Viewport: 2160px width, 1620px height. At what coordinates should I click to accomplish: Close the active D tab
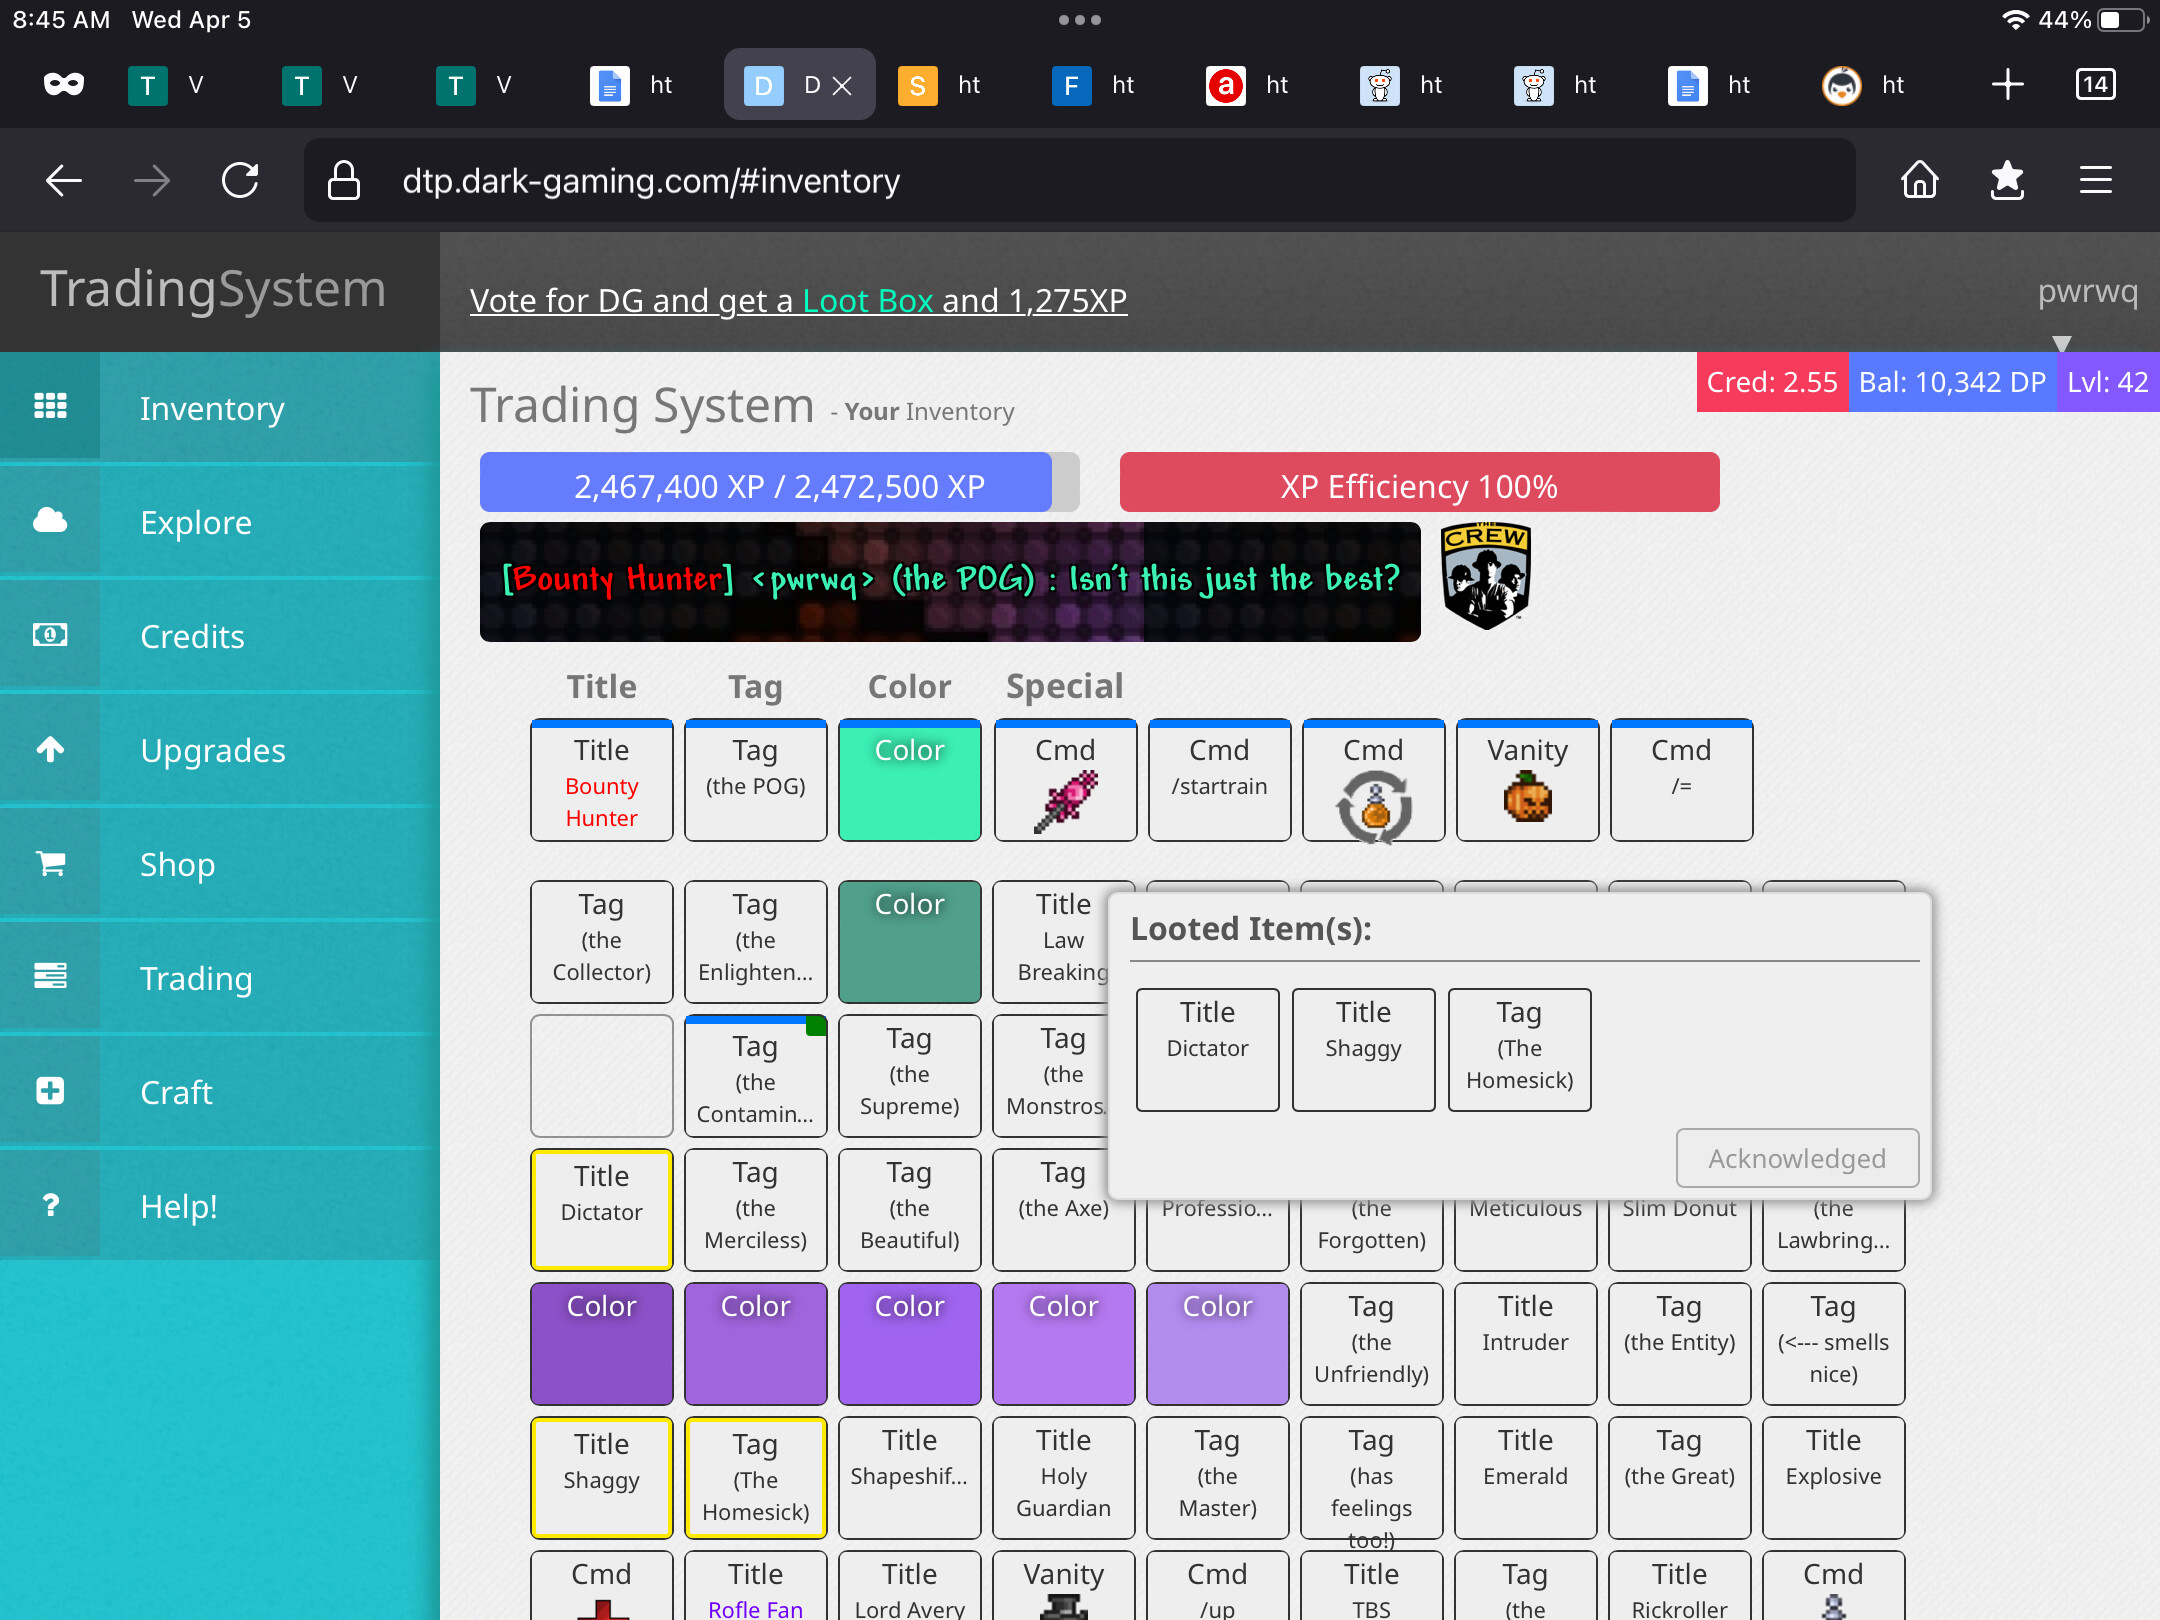tap(842, 86)
